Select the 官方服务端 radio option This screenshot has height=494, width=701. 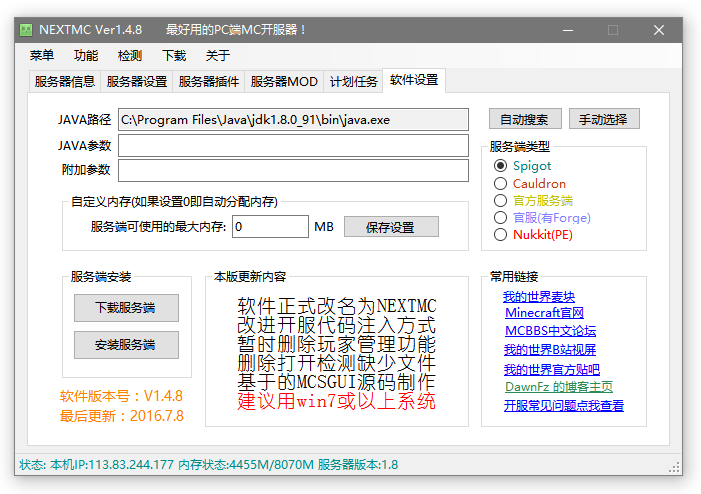coord(533,201)
